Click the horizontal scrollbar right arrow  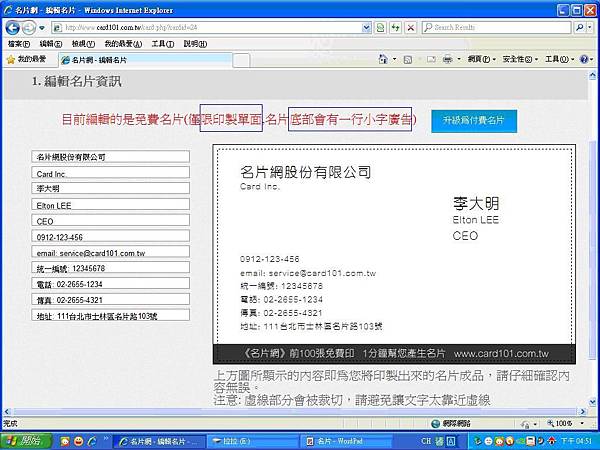(583, 412)
